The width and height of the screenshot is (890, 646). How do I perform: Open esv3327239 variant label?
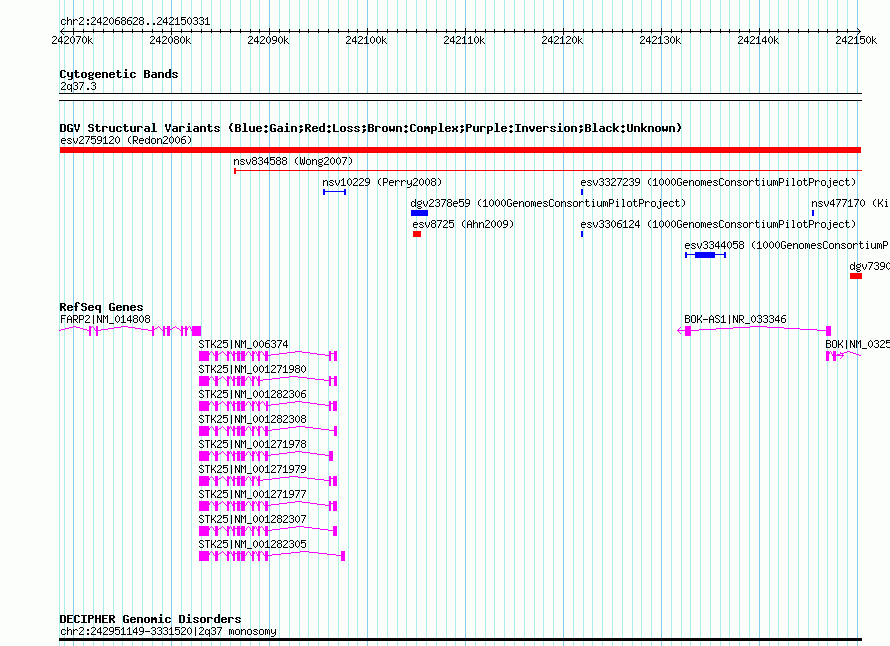tap(718, 182)
